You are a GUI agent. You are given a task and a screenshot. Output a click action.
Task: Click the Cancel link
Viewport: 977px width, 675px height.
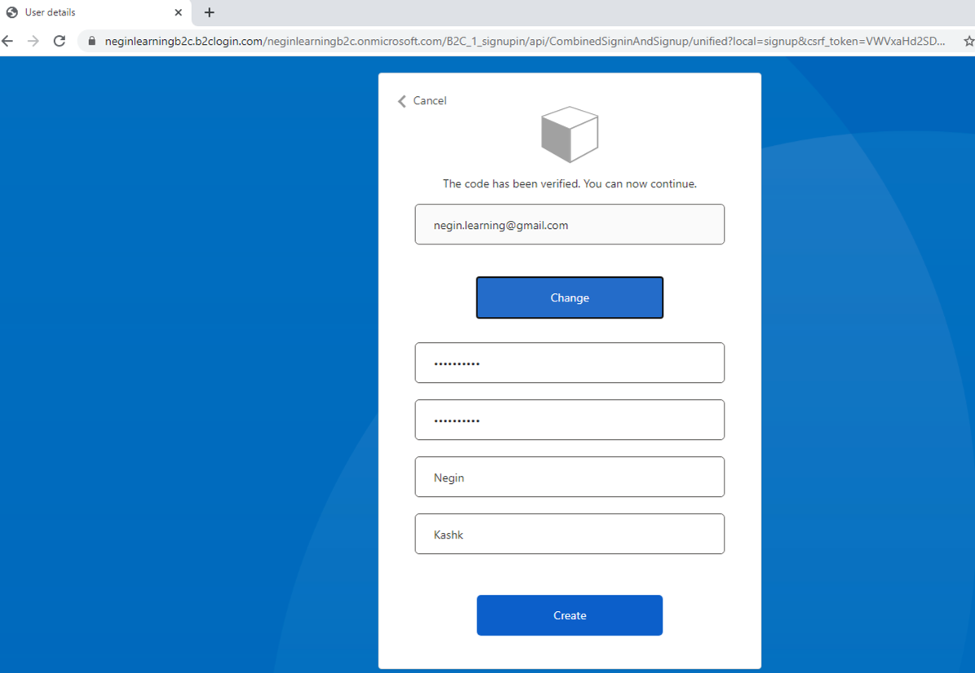pos(429,101)
